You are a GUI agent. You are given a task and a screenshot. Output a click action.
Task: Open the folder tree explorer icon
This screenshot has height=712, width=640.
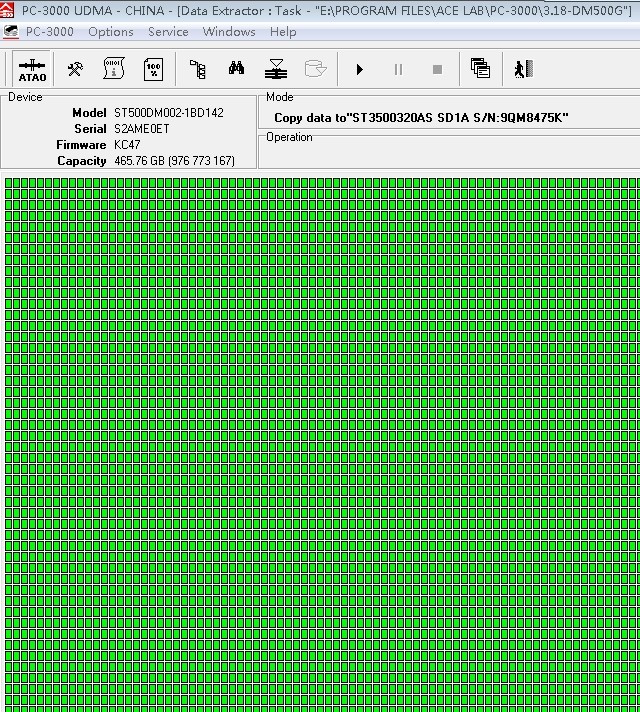197,69
